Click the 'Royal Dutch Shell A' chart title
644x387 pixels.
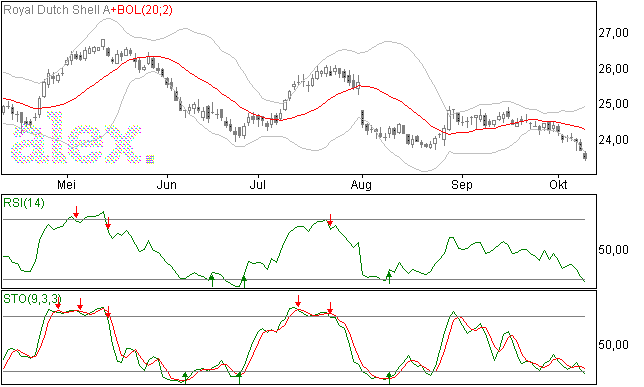click(57, 10)
